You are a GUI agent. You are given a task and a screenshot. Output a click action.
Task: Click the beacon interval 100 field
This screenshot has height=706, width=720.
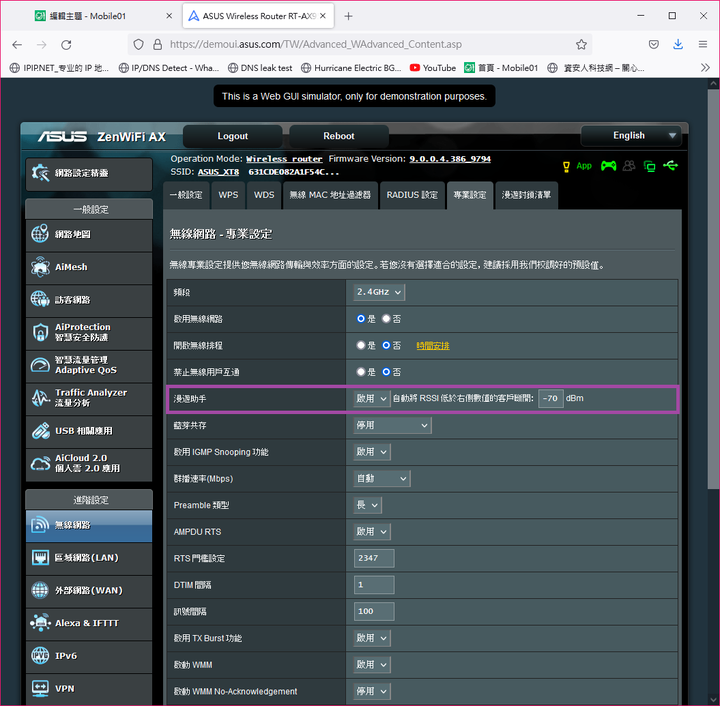(374, 611)
